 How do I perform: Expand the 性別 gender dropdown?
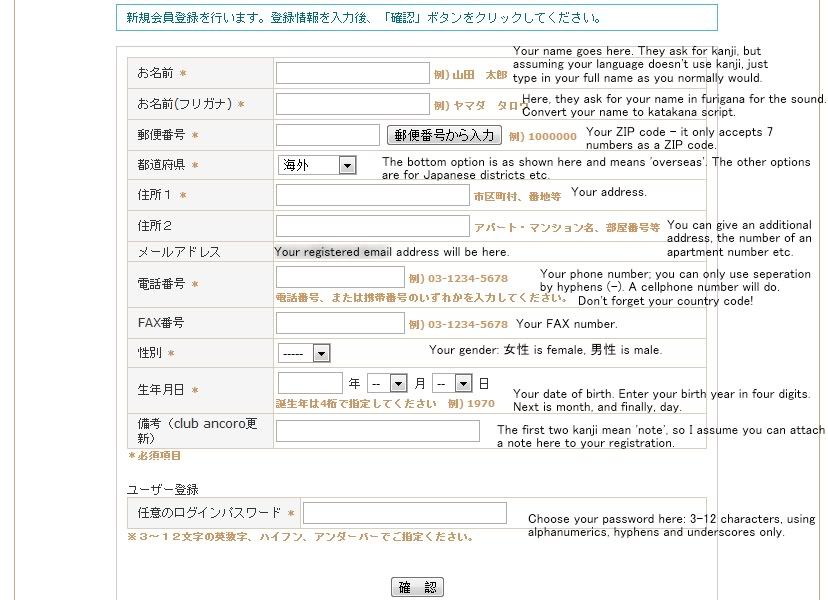point(304,353)
